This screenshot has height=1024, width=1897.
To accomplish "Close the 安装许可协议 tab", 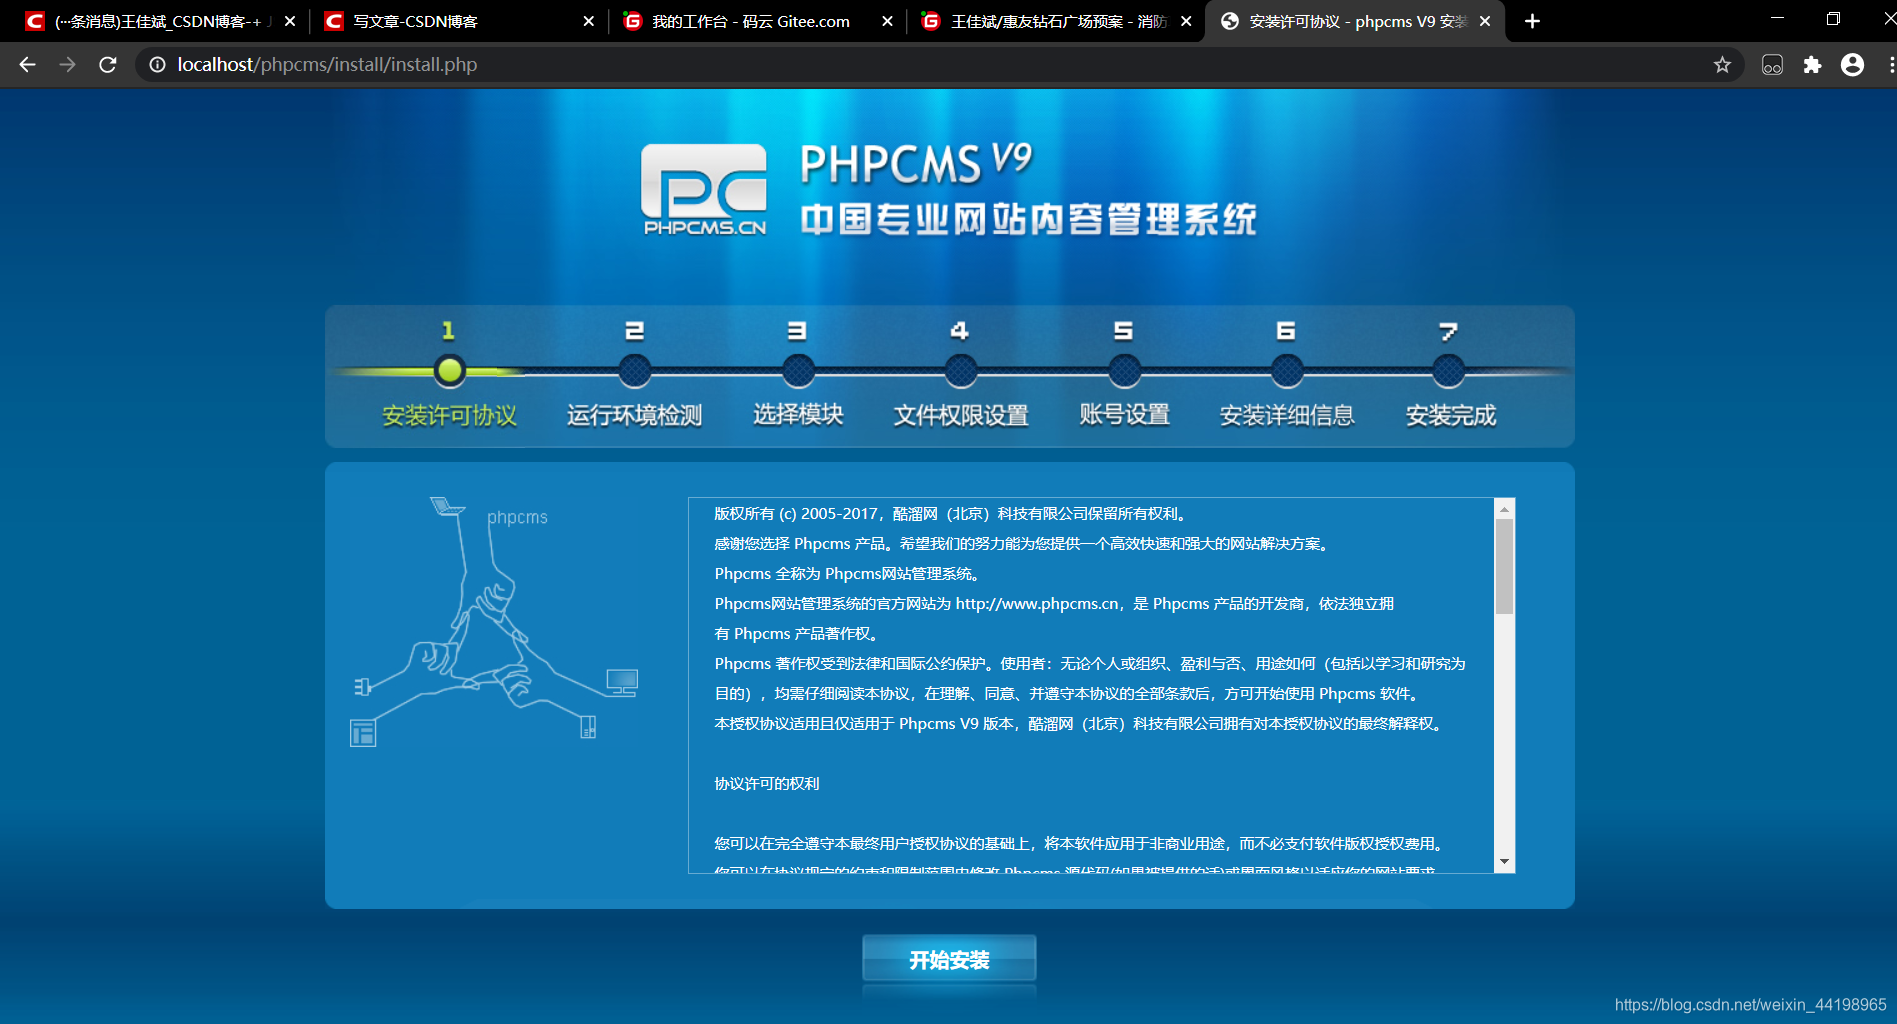I will tap(1485, 21).
